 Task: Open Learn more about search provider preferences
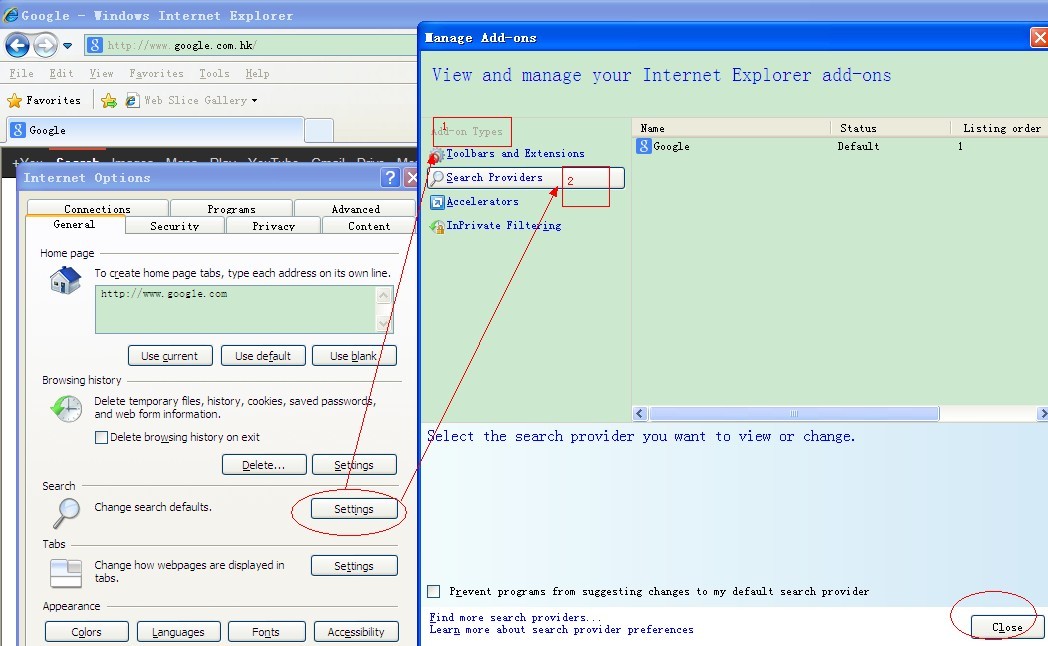(561, 629)
